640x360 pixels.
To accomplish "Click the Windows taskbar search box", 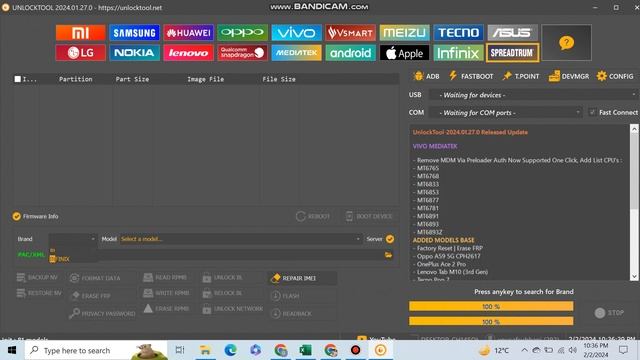I will click(96, 350).
